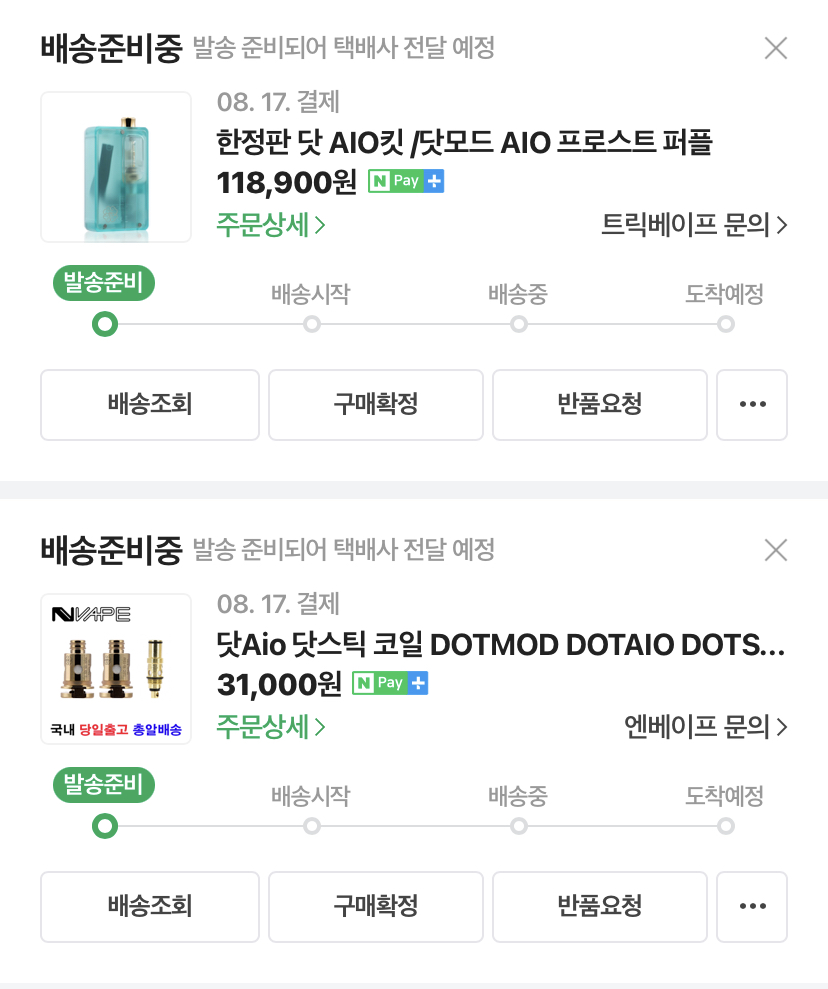Open 주문상세 for the 닷스틱 코일 order

tap(270, 727)
